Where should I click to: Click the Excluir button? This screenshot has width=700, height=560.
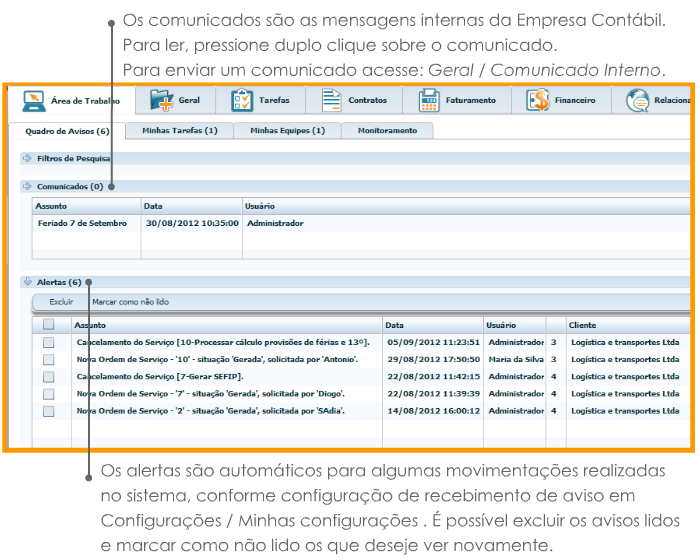point(61,302)
